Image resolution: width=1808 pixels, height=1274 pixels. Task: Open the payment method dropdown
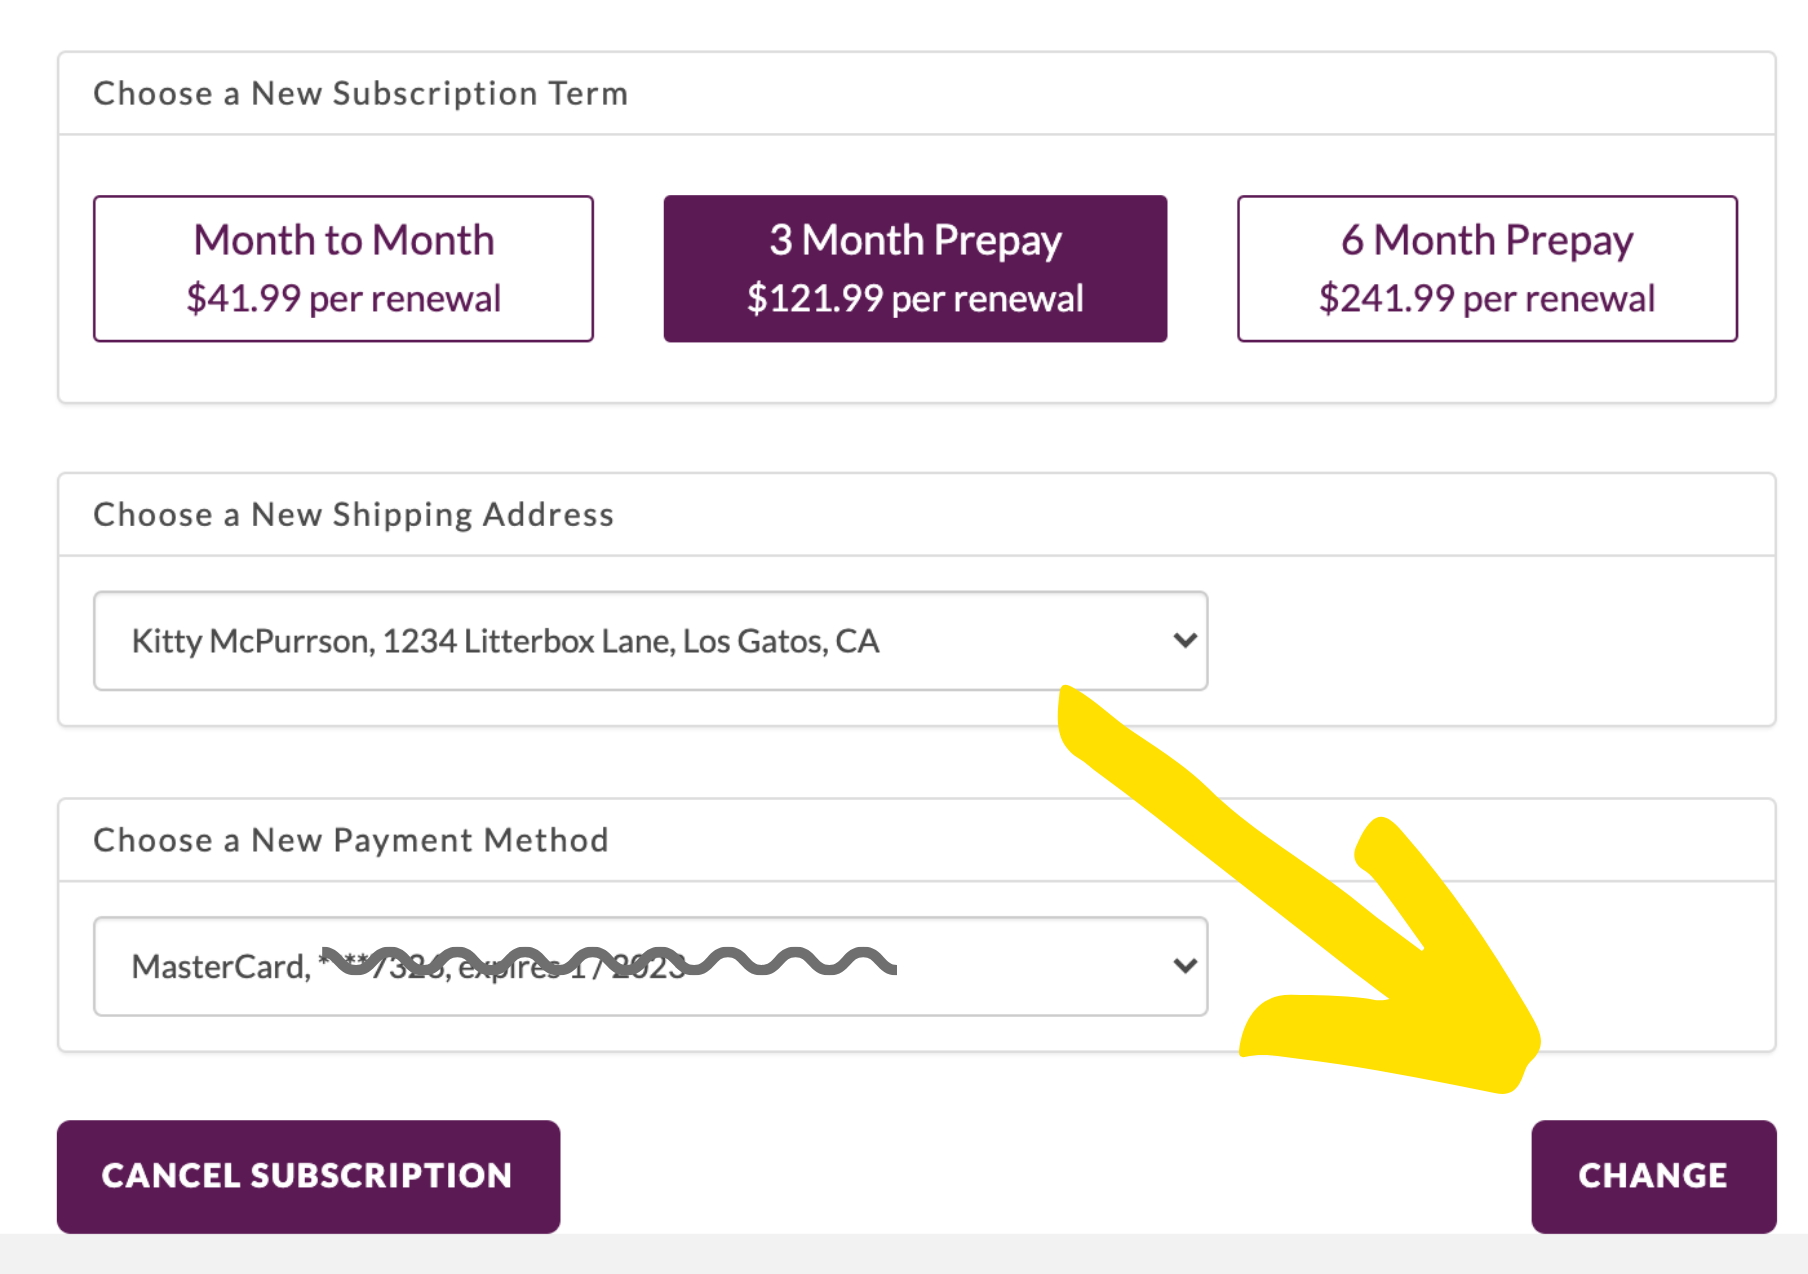650,966
